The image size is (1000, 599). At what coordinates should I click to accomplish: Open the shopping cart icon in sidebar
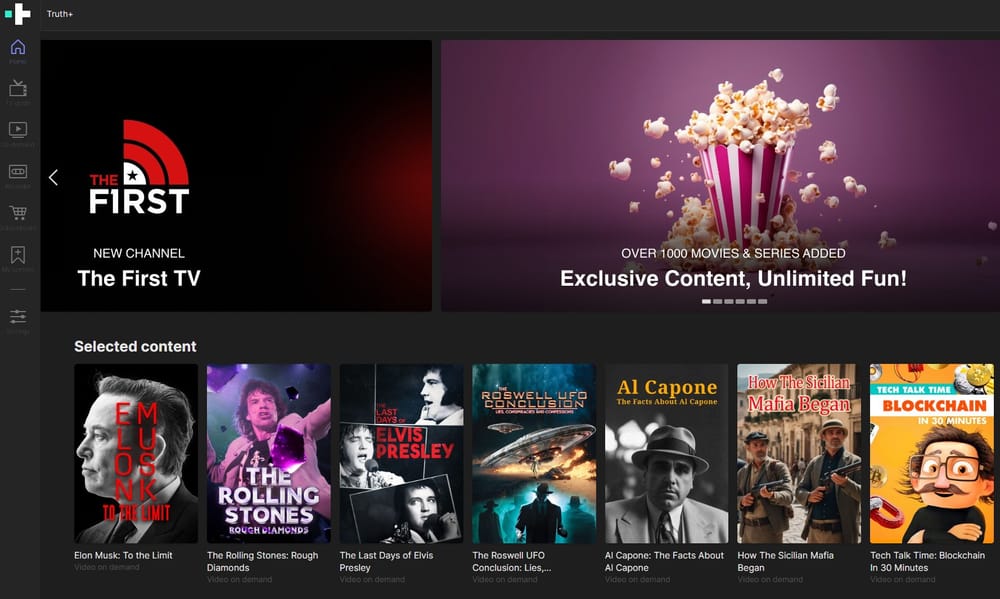[18, 212]
